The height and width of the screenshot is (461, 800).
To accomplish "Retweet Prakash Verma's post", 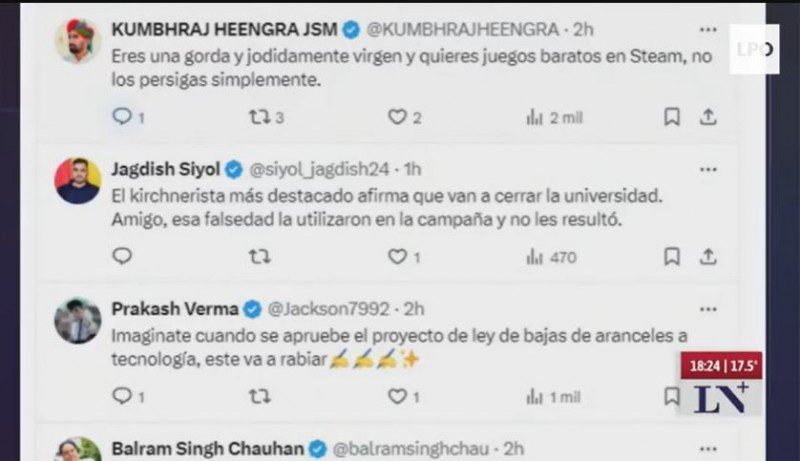I will [260, 396].
